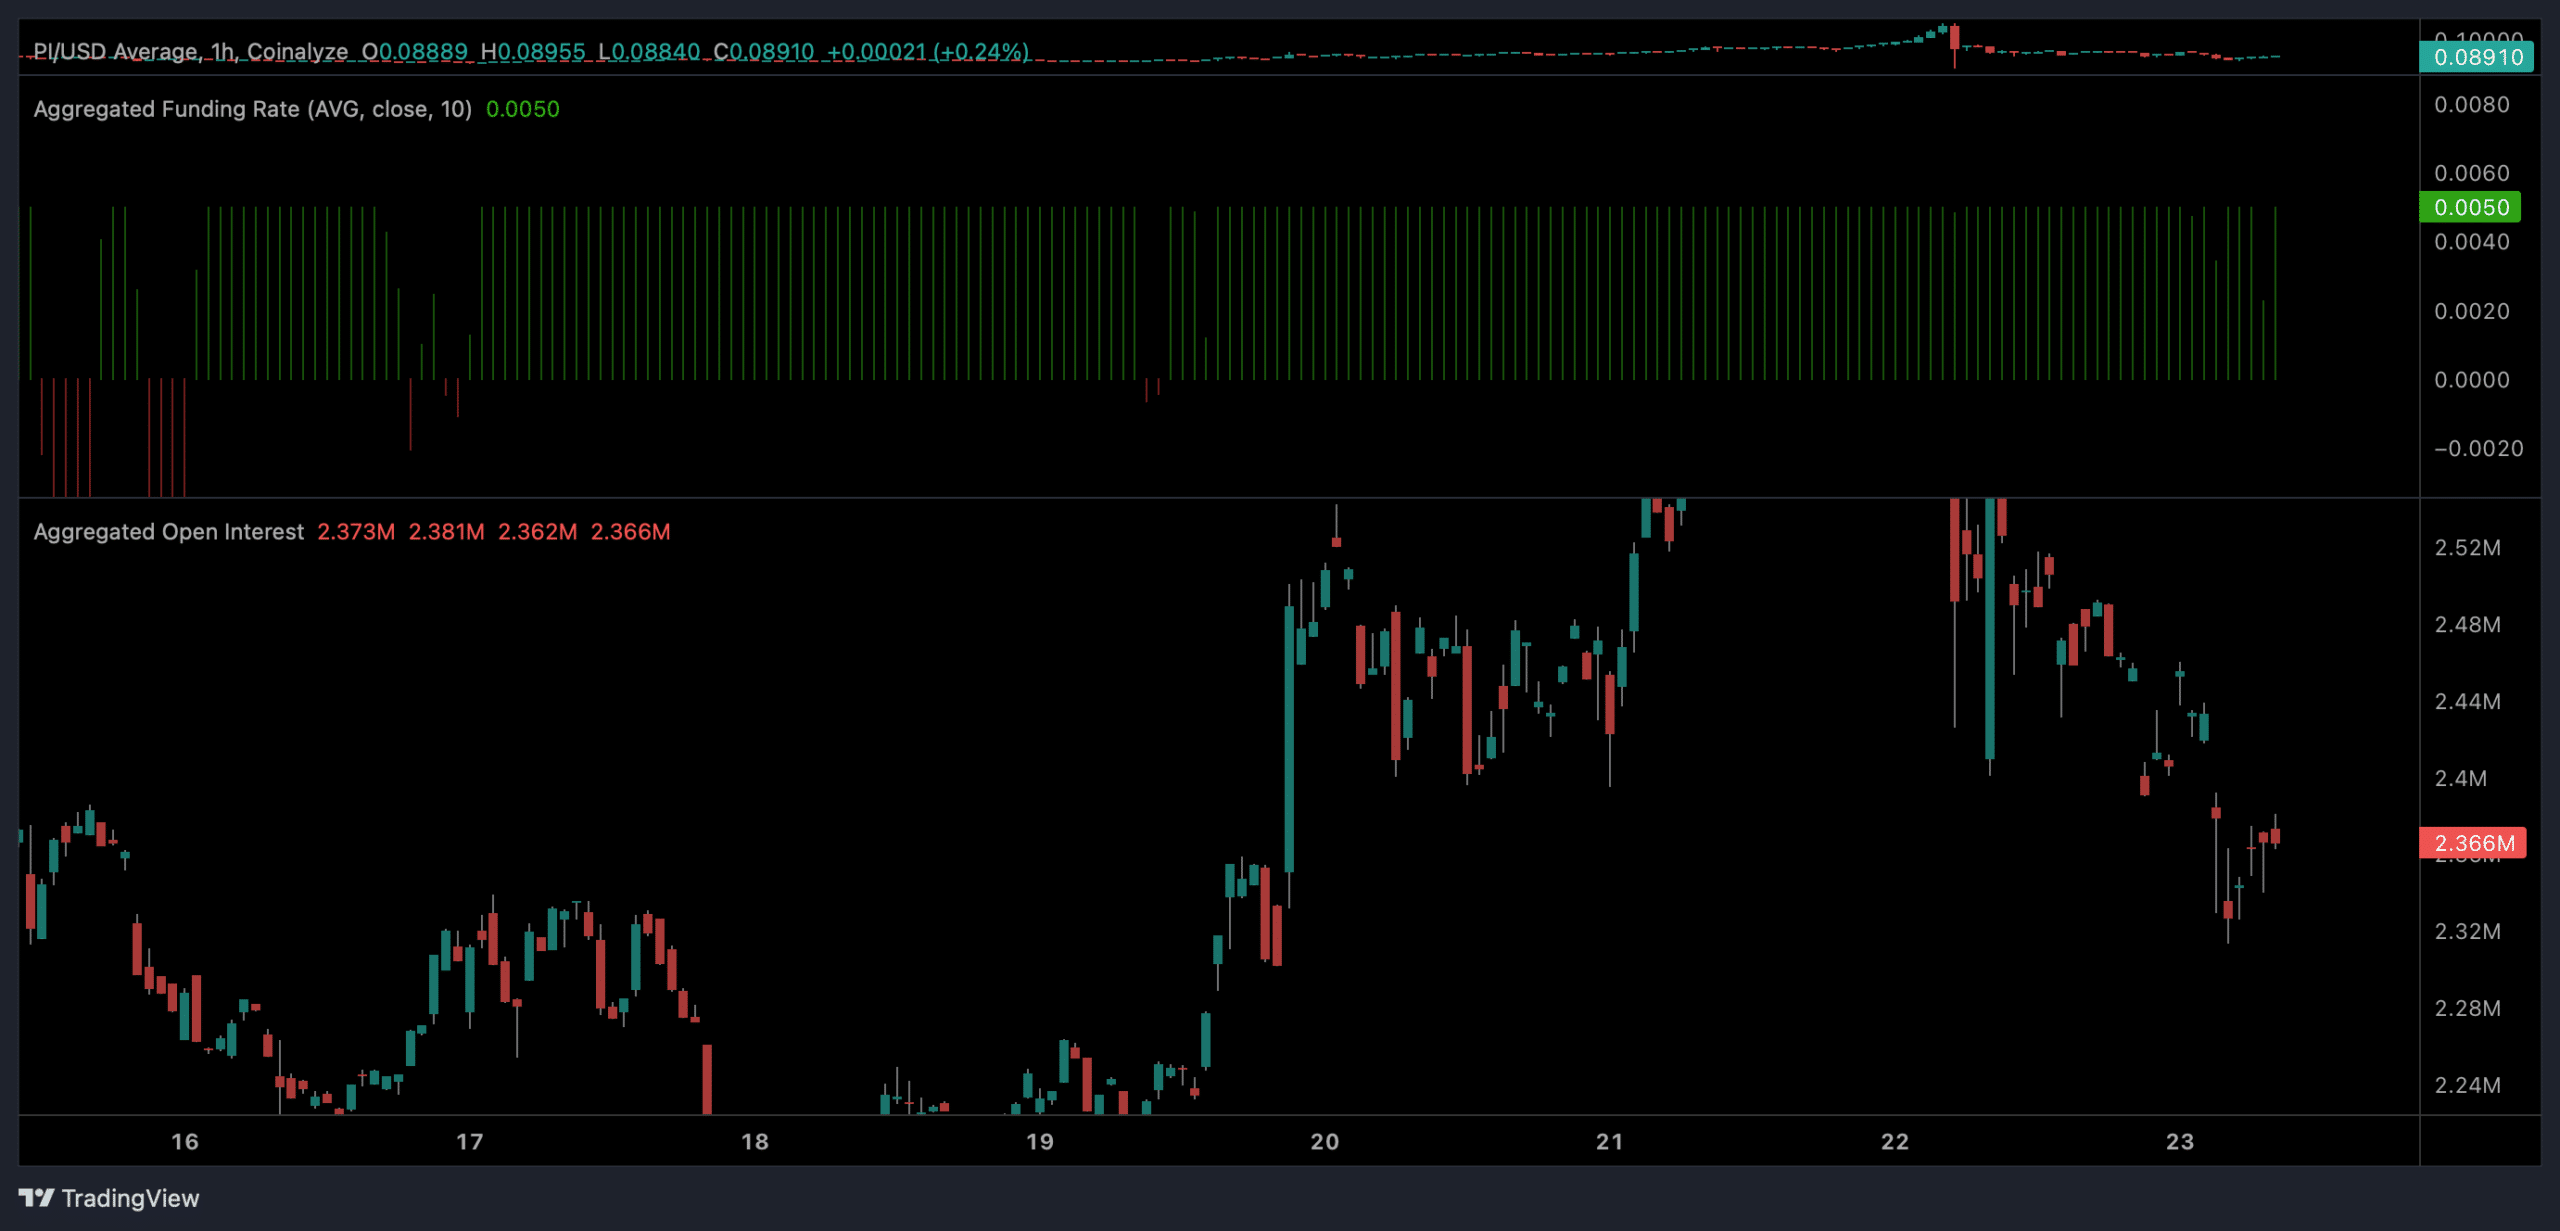
Task: Click the funding rate value 0.0050 in legend
Action: 523,109
